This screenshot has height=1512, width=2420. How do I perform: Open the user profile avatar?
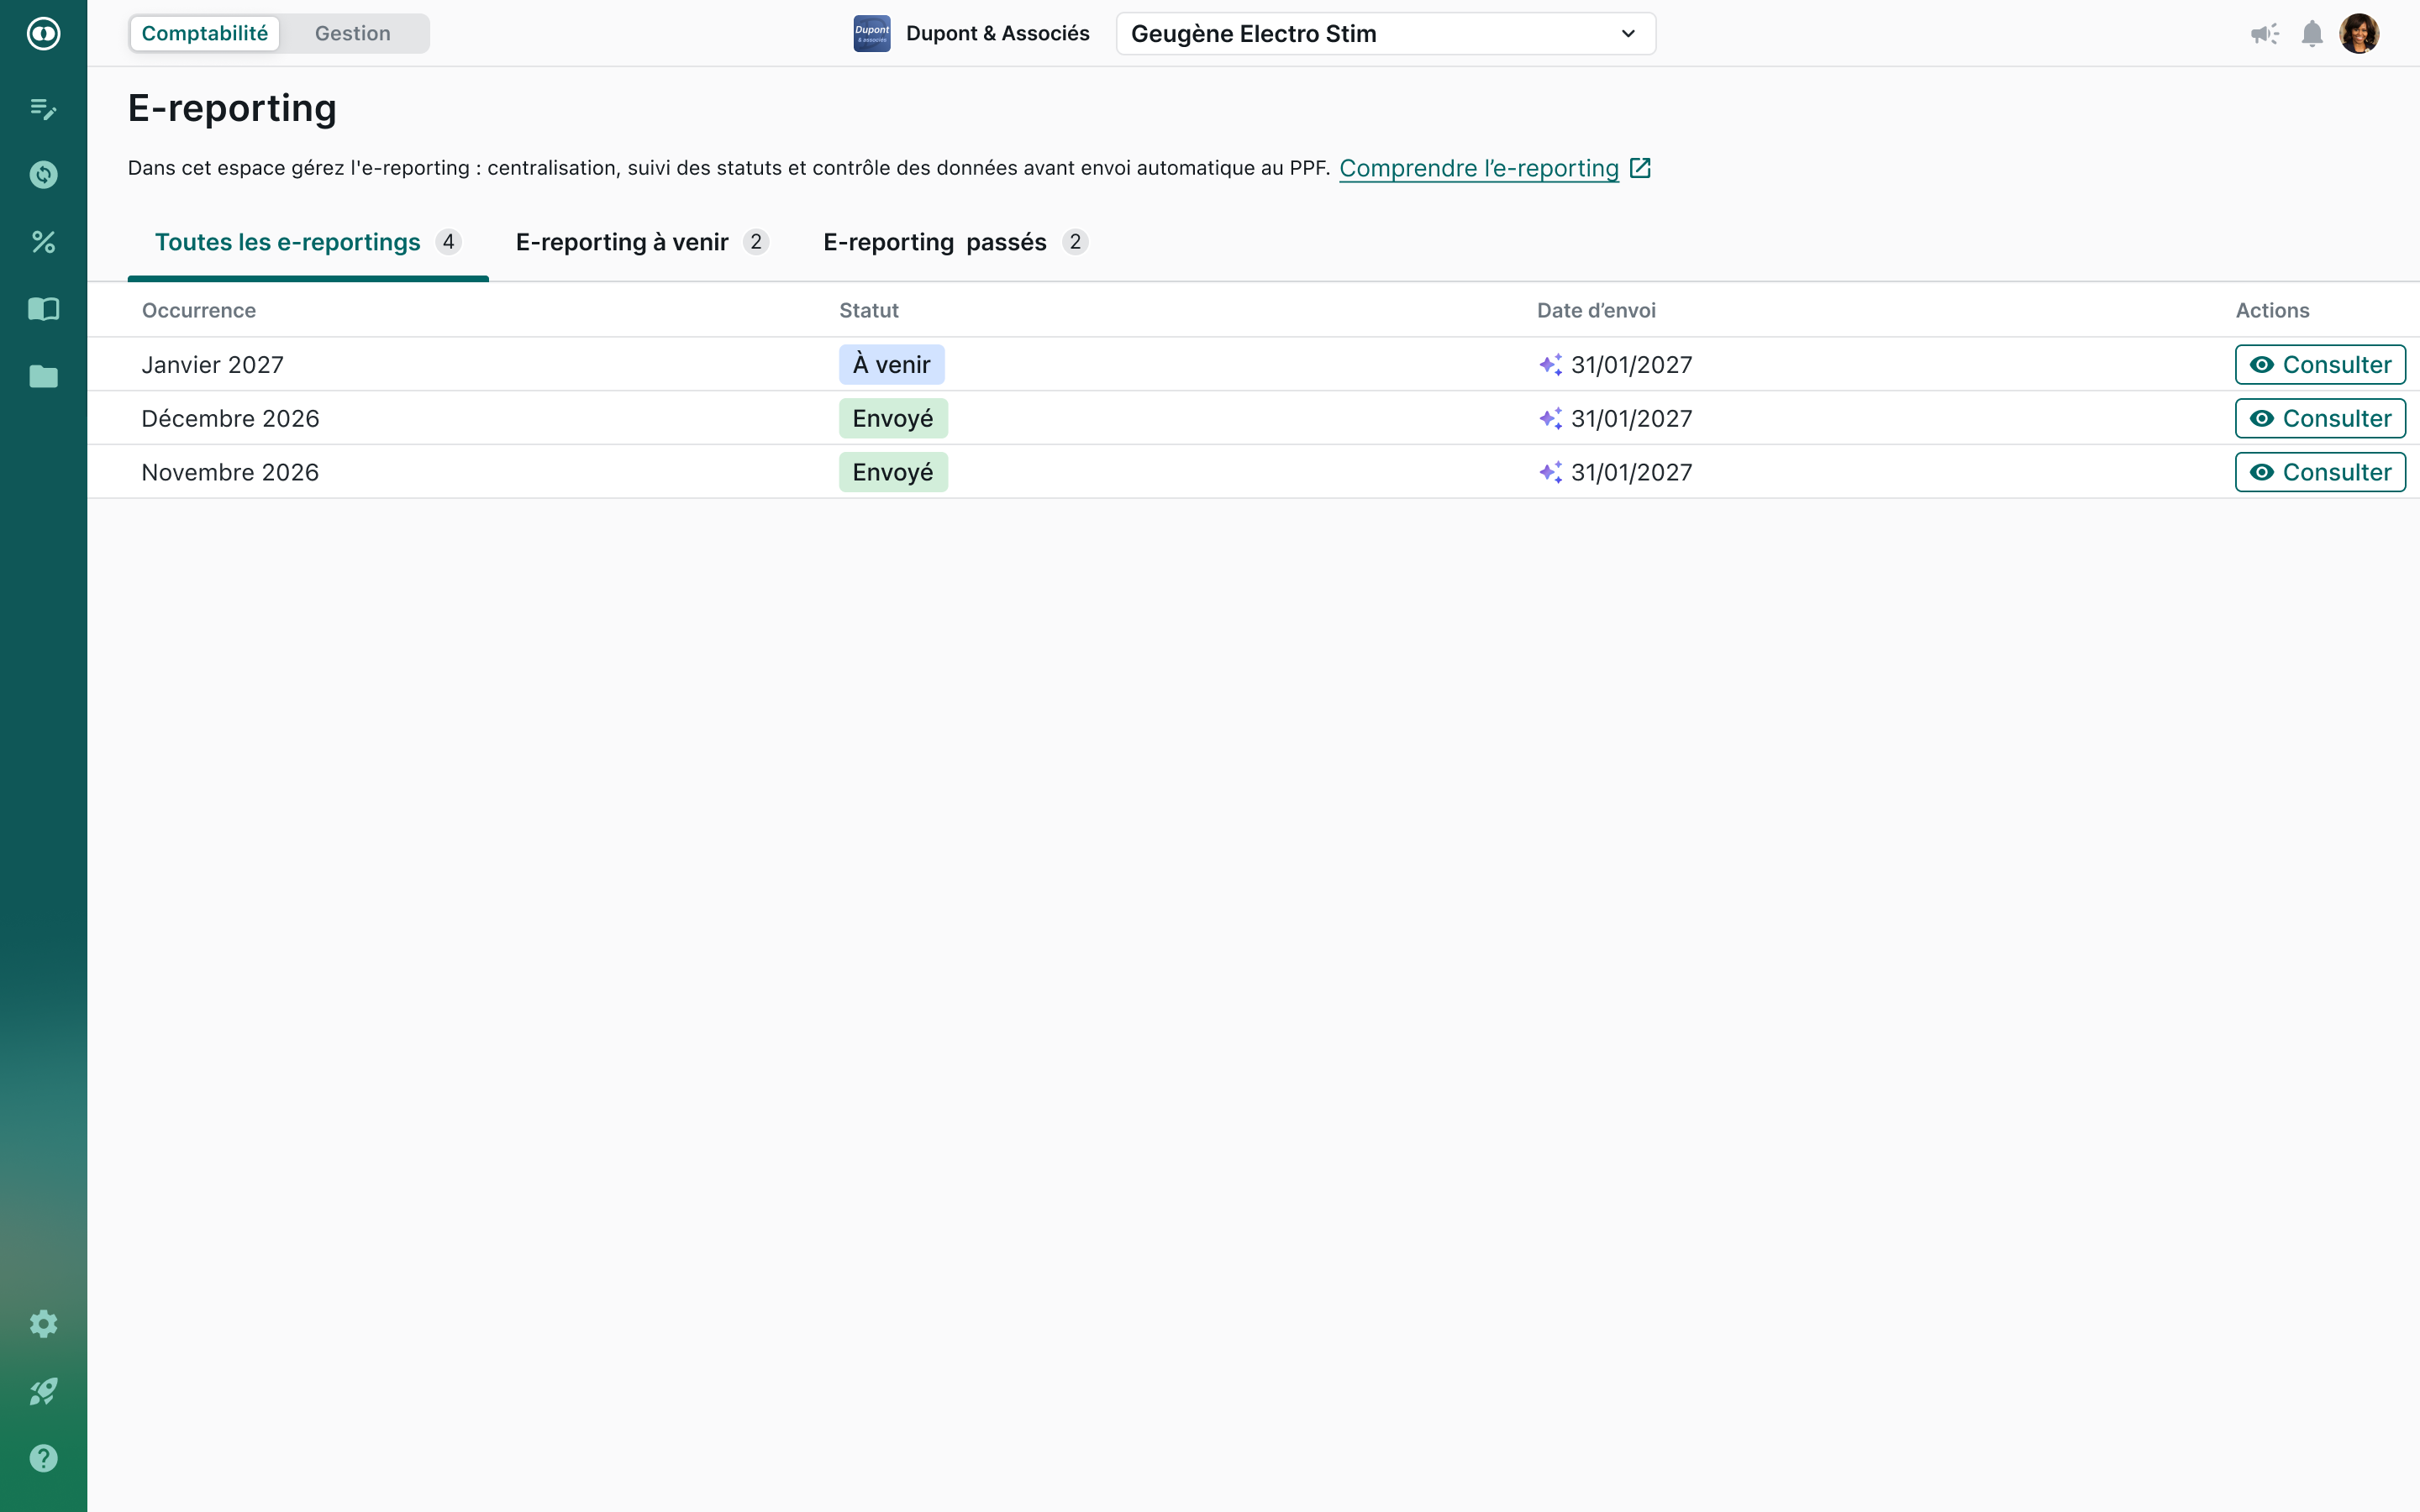pos(2359,34)
